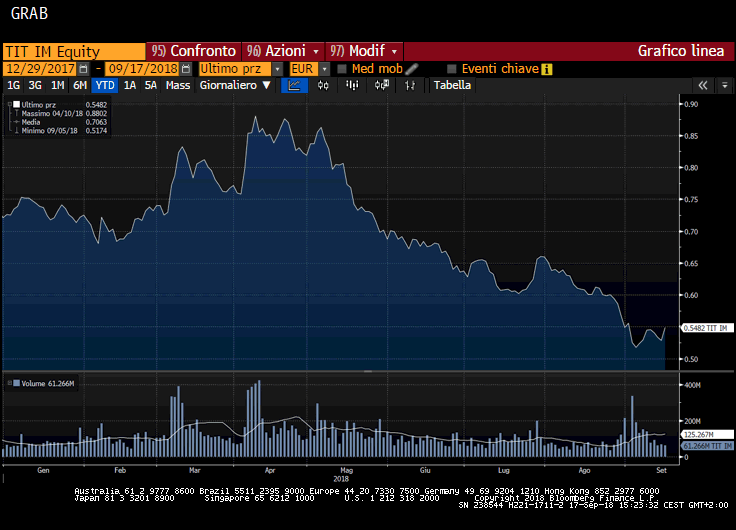This screenshot has width=736, height=530.
Task: Select the bar chart type icon
Action: 352,85
